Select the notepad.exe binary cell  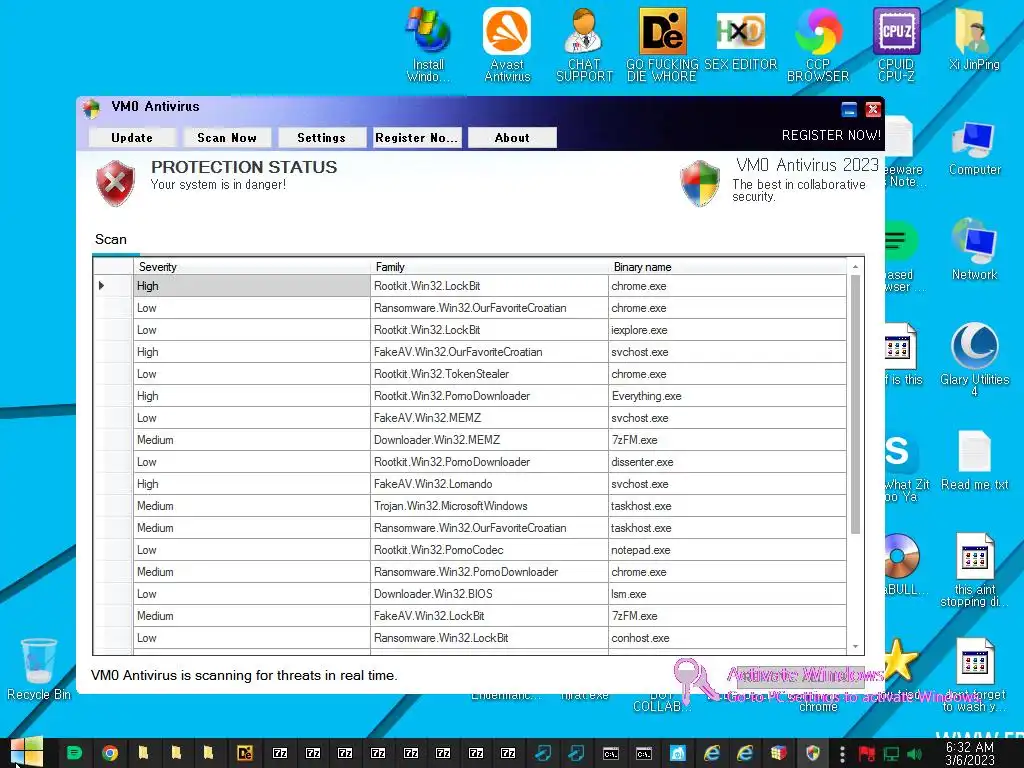coord(727,550)
